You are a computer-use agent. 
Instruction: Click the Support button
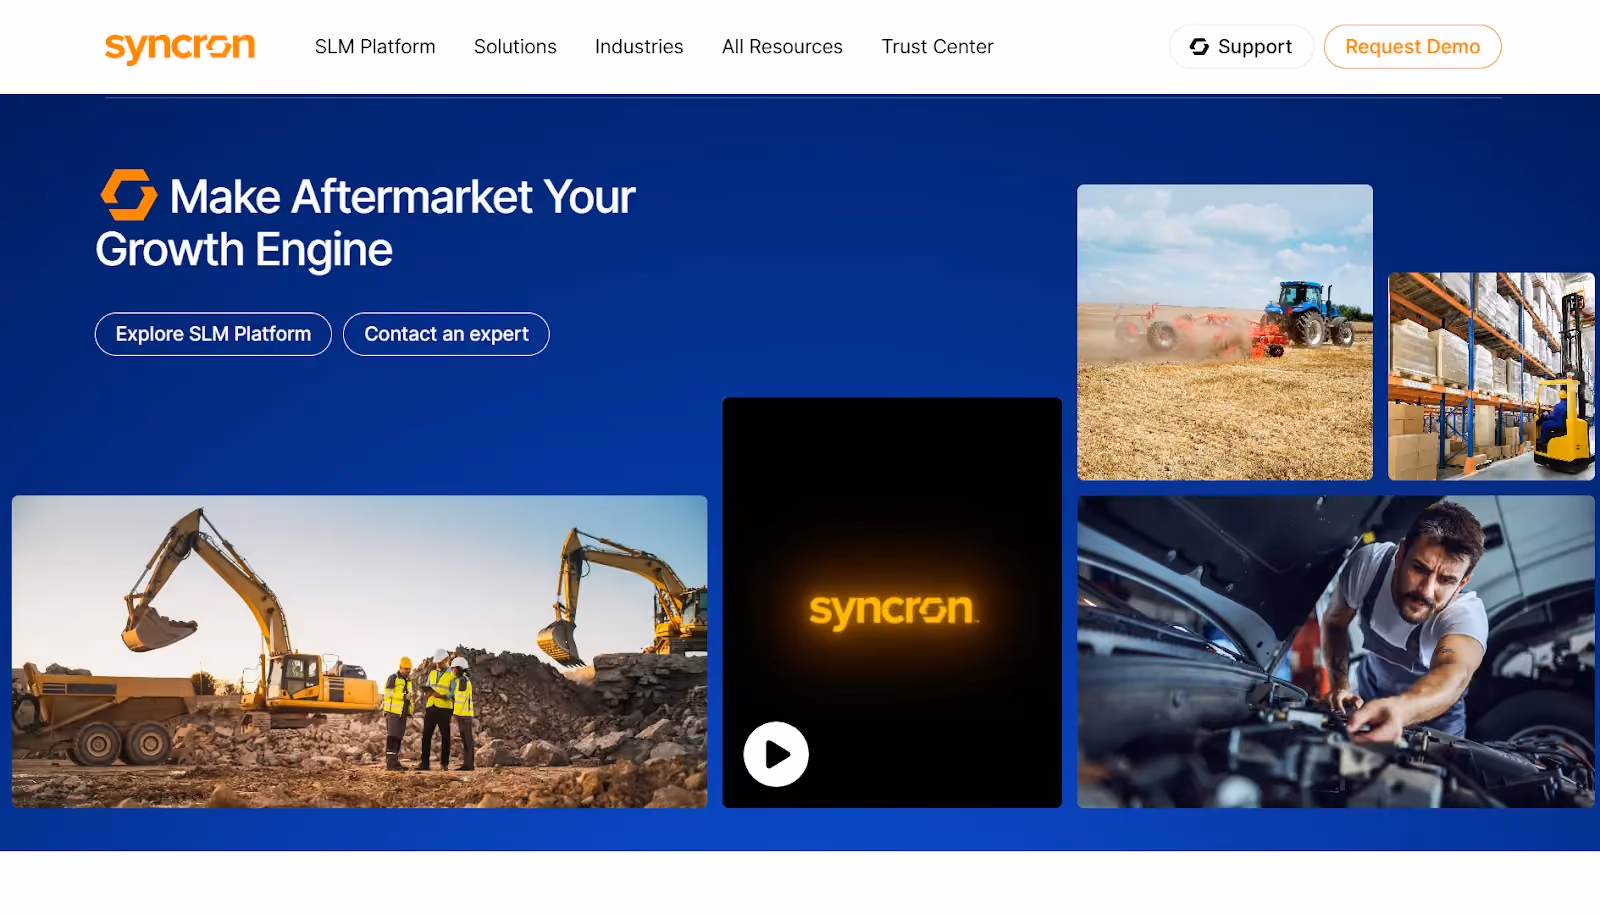[x=1241, y=47]
